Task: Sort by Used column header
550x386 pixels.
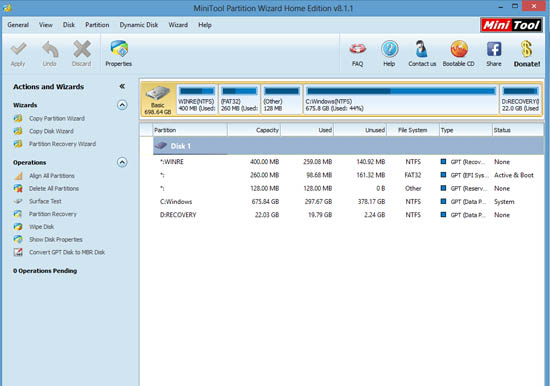Action: coord(307,130)
